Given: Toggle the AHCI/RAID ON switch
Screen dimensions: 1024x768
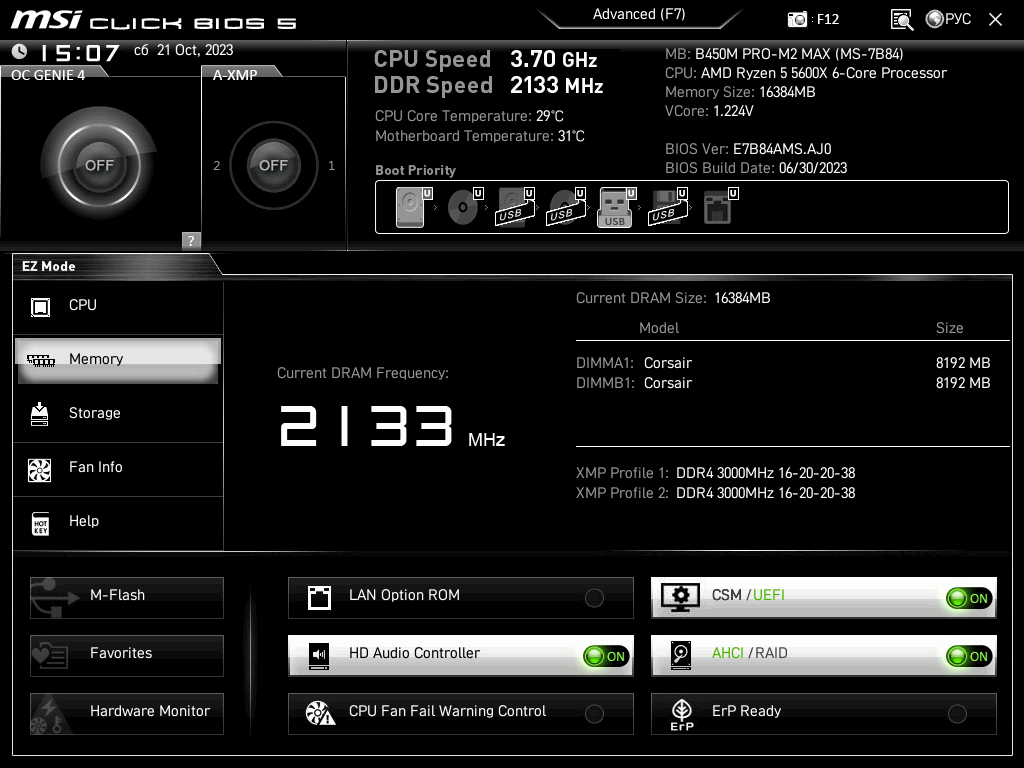Looking at the screenshot, I should point(969,656).
